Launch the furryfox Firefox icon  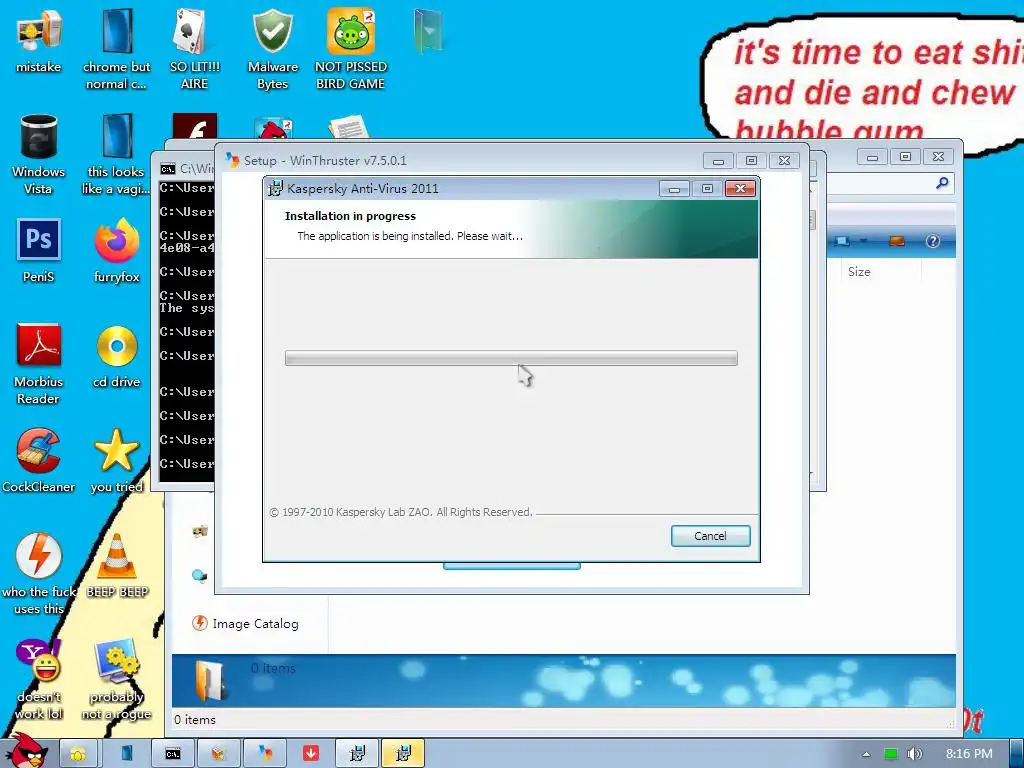(x=116, y=251)
